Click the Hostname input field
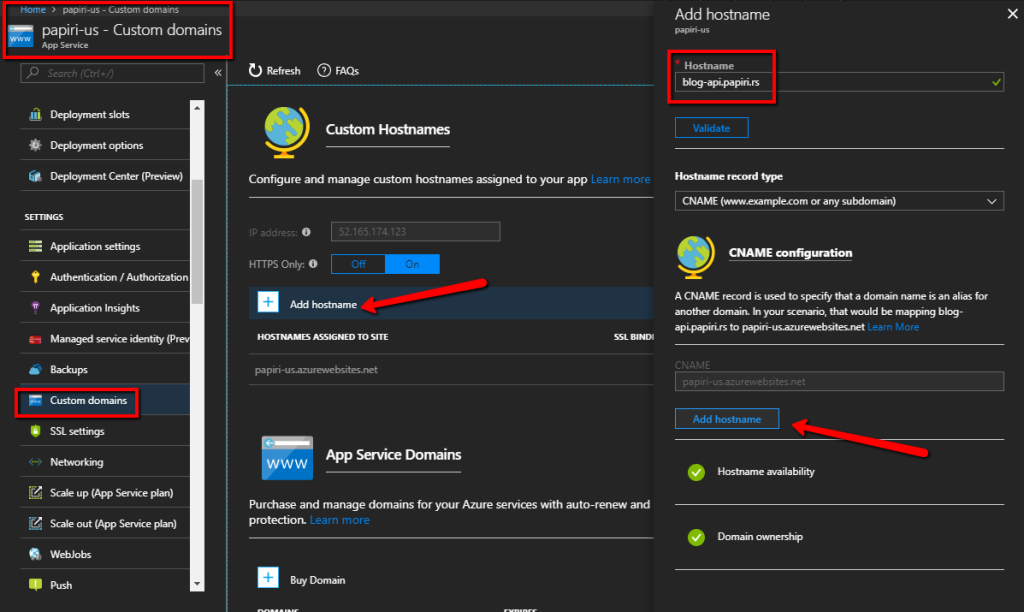The image size is (1024, 612). [839, 82]
